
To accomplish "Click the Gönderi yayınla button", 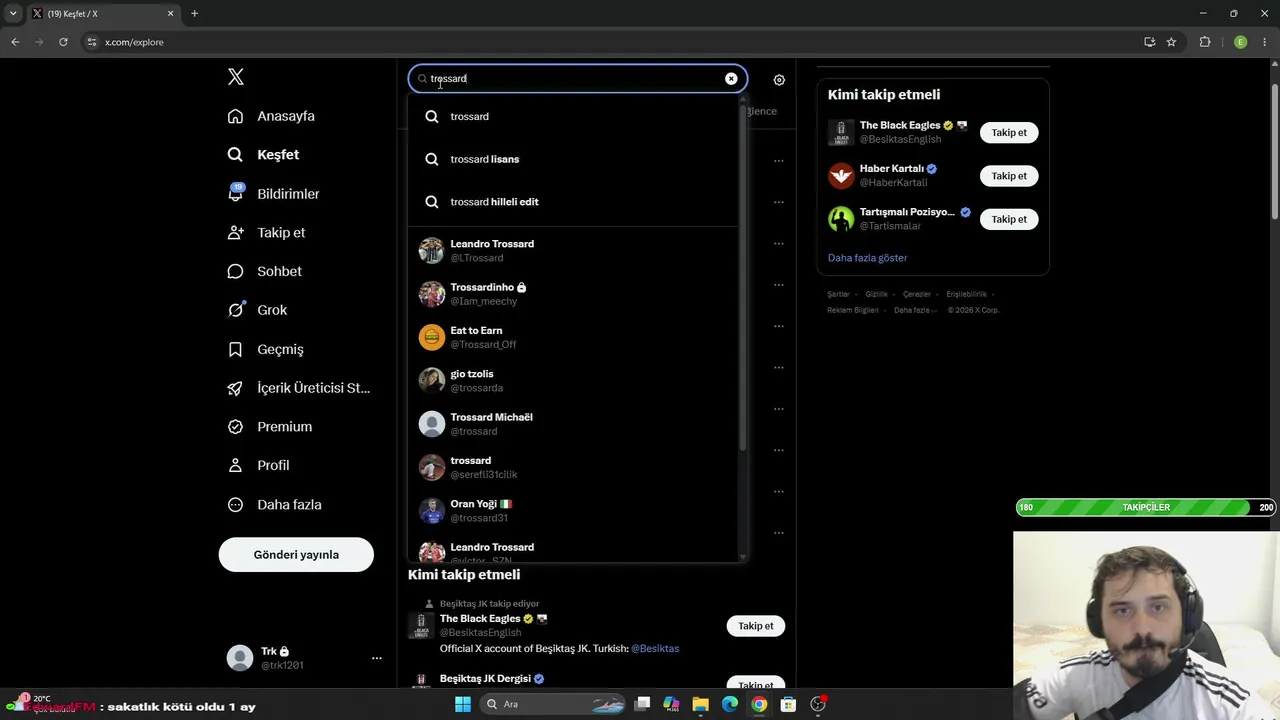I will (x=296, y=555).
